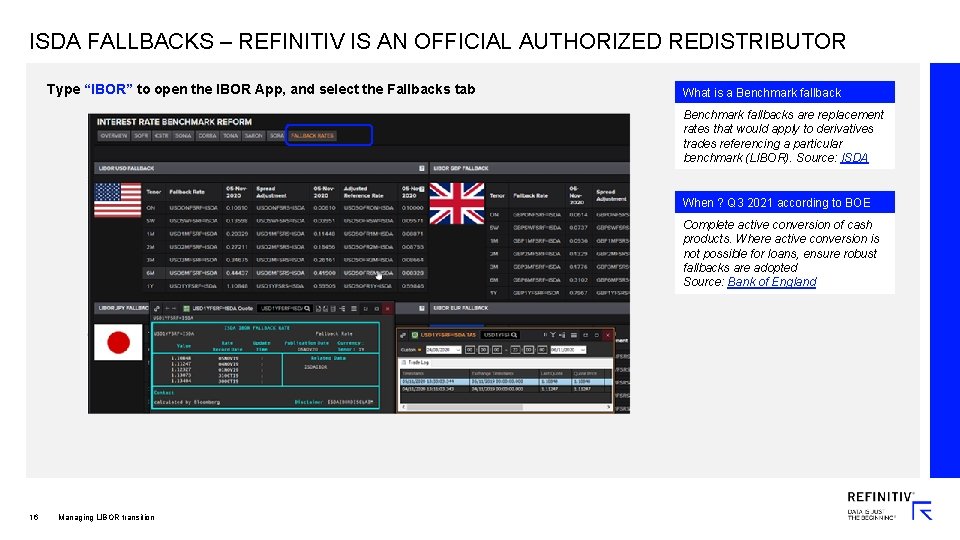The image size is (960, 540).
Task: Click the Adjusted Reference Rate column header
Action: 364,192
